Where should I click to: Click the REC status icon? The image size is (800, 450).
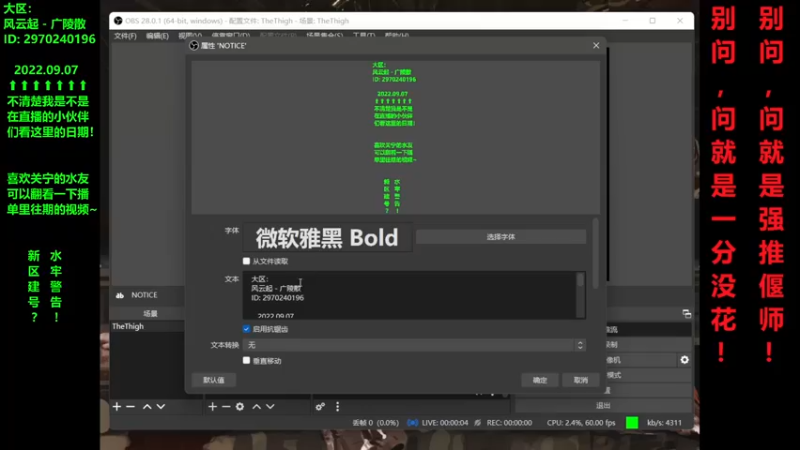pos(478,422)
